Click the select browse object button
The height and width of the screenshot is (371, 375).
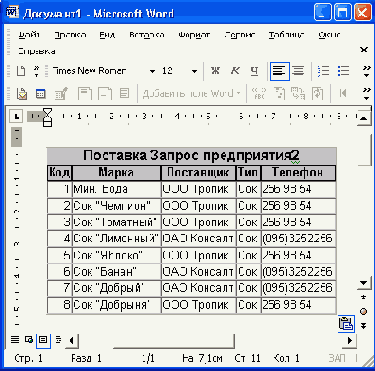pos(364,311)
